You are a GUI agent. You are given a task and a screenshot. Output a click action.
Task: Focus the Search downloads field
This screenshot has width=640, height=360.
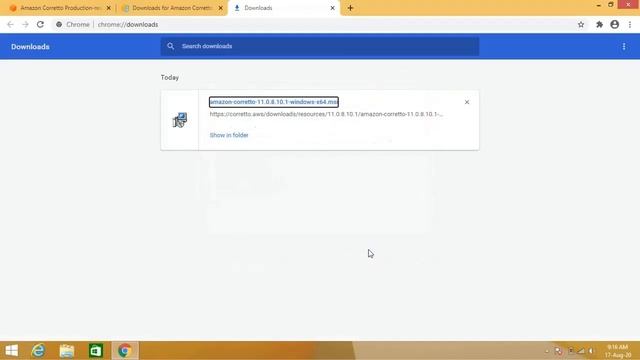[320, 46]
